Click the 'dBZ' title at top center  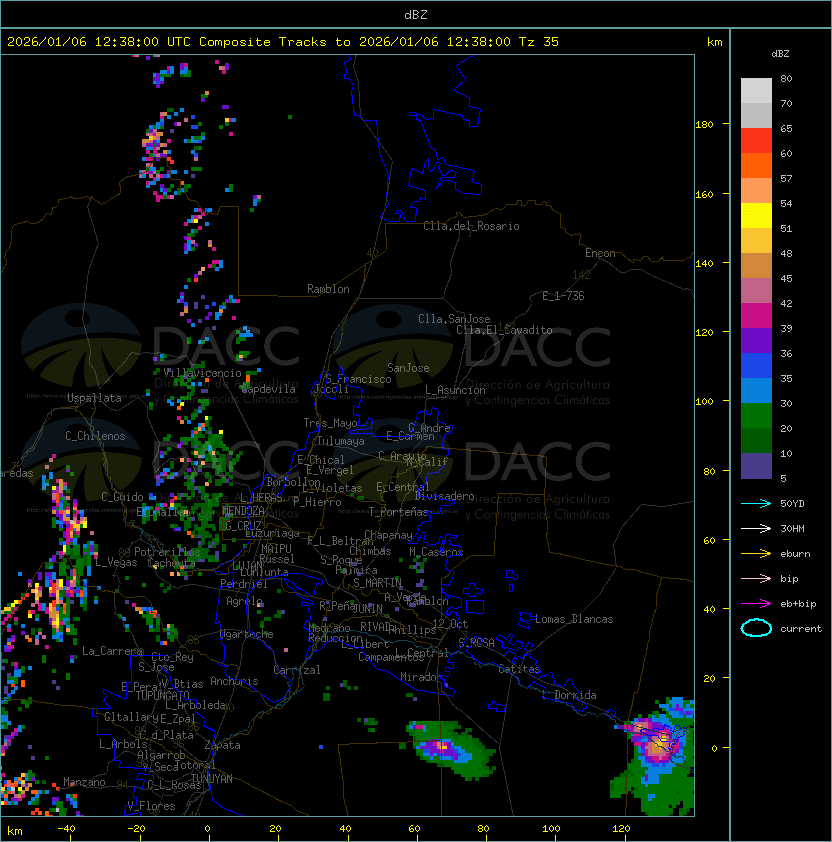[x=416, y=15]
